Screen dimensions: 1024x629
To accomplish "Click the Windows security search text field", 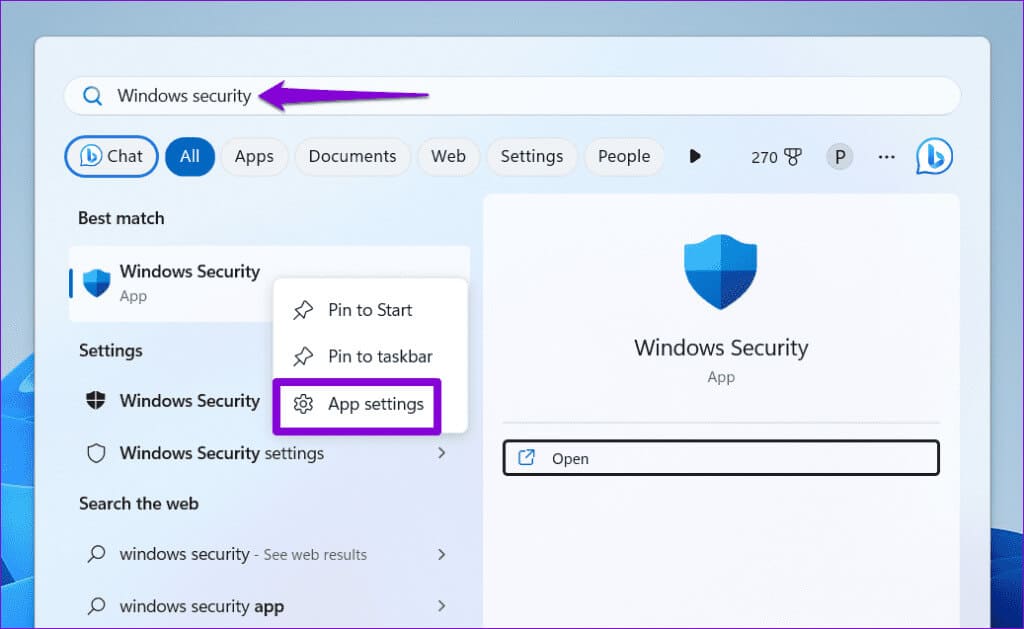I will point(512,96).
